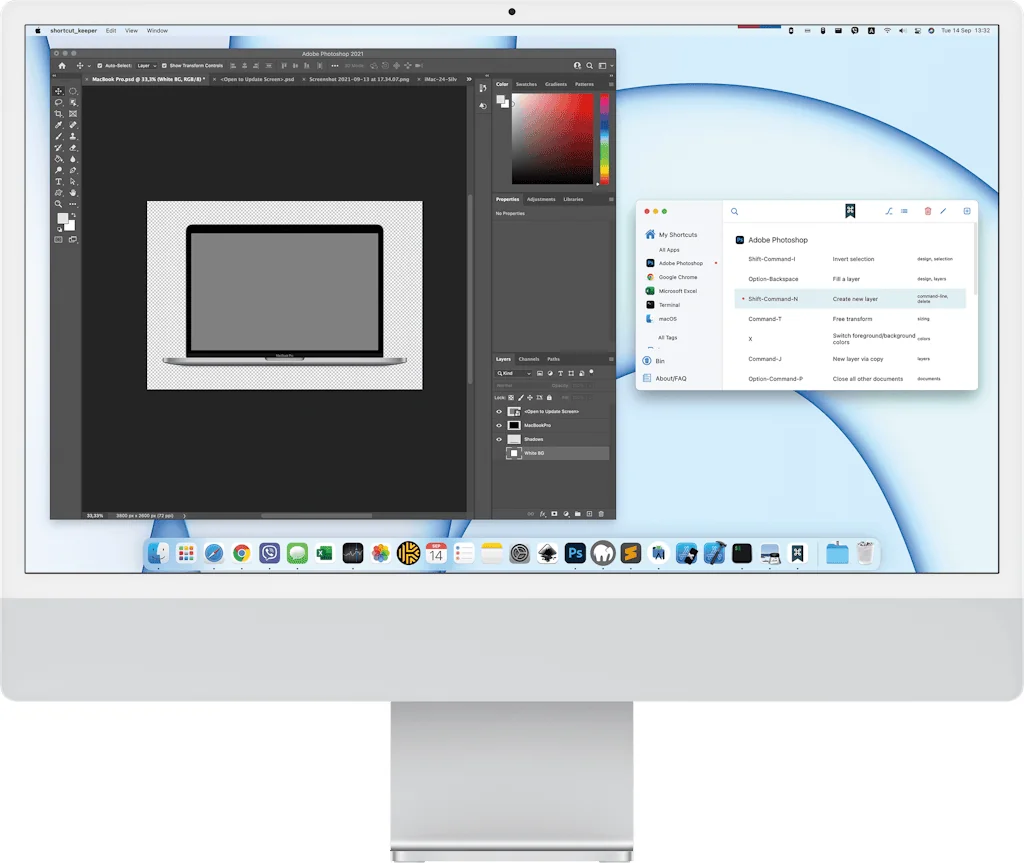Open the Swatches tab
Image resolution: width=1024 pixels, height=863 pixels.
point(526,85)
